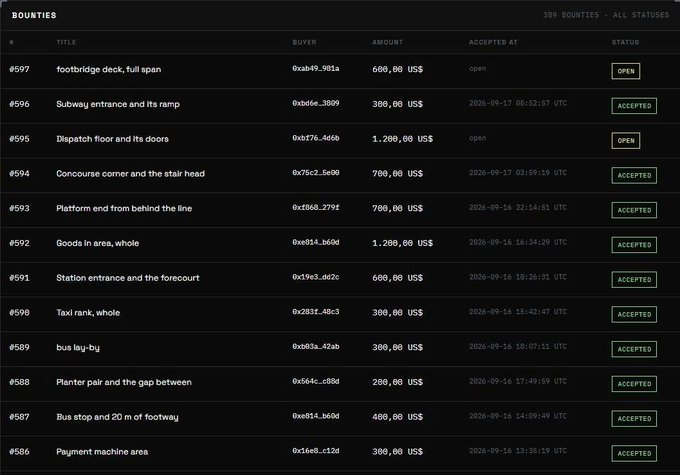
Task: Click the ACCEPTED badge for bounty #592
Action: pyautogui.click(x=634, y=245)
